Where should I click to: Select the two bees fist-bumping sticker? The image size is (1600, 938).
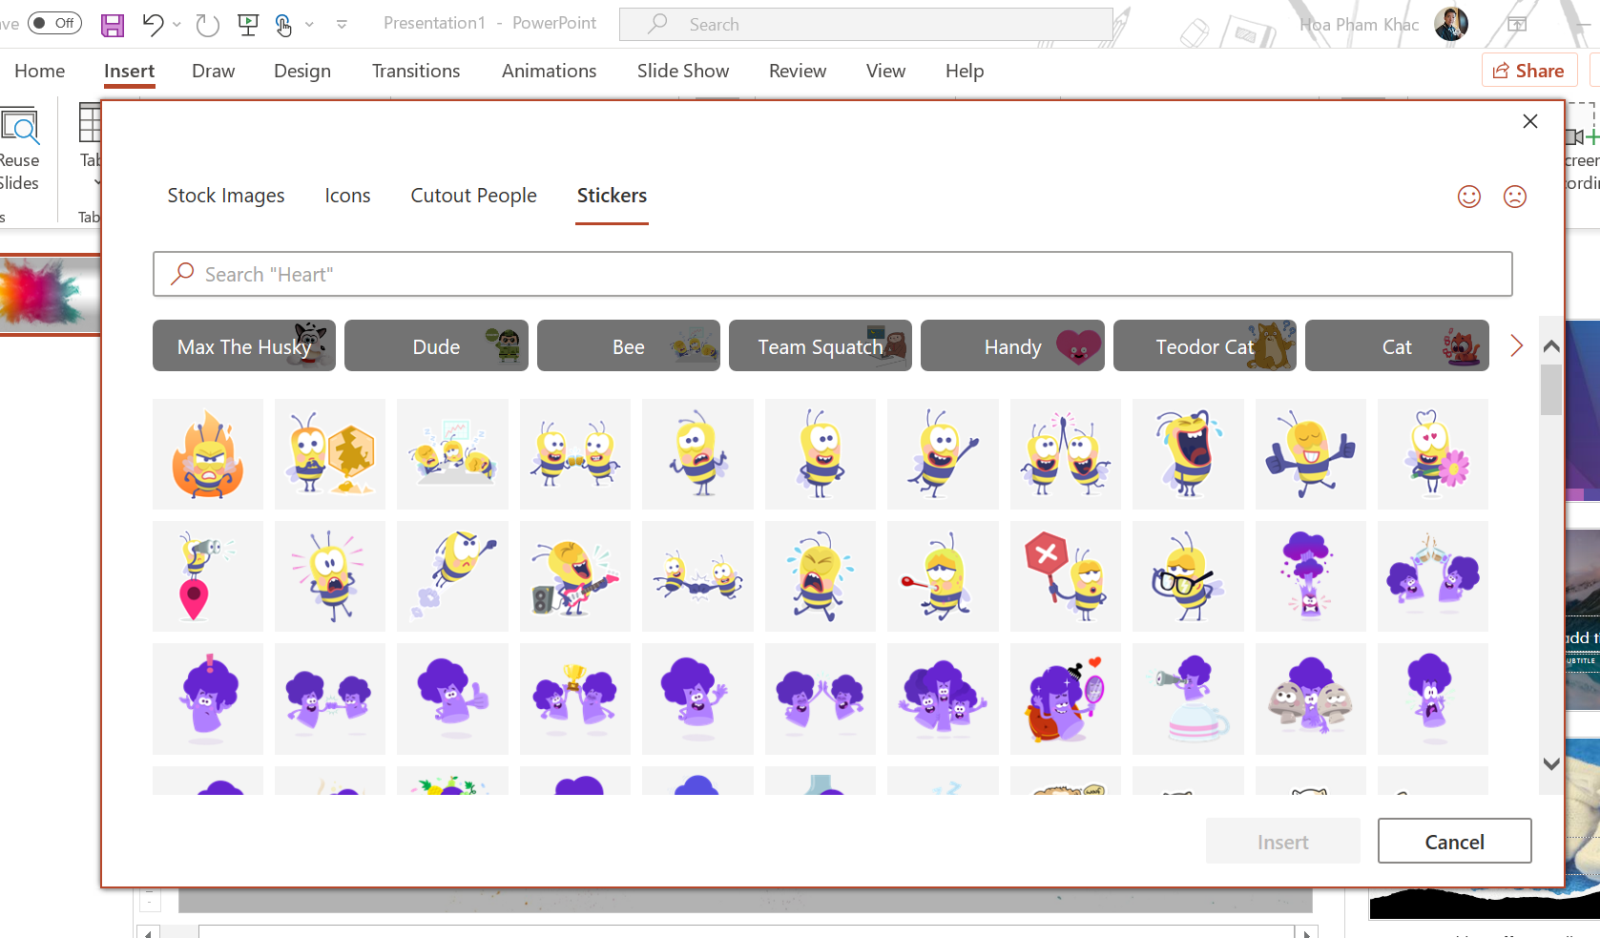point(575,454)
